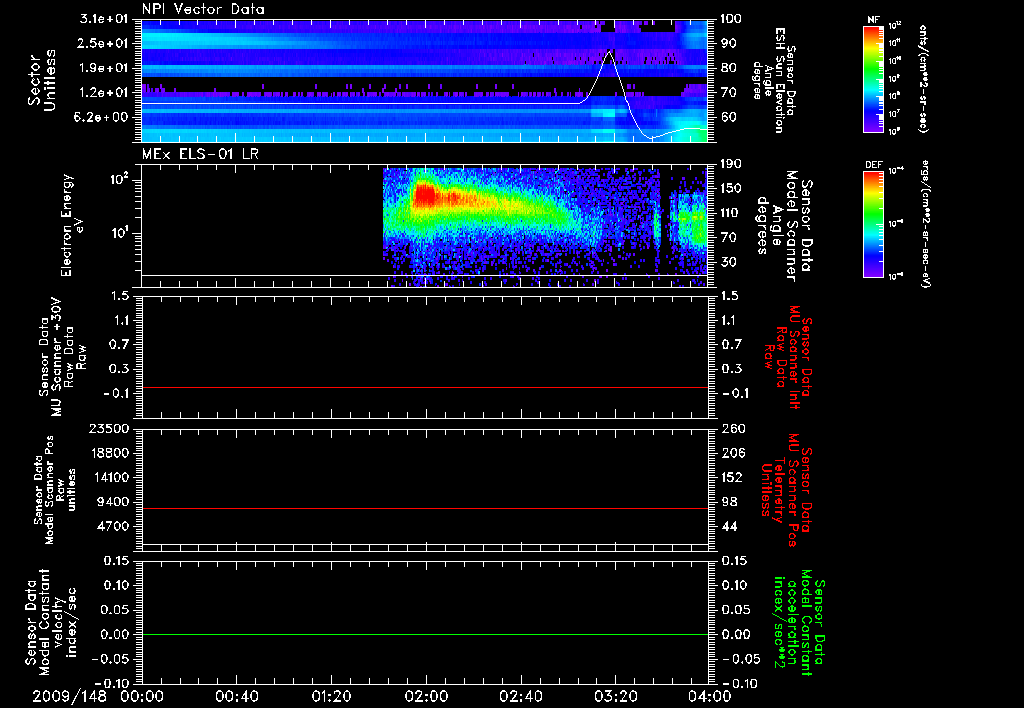Click the "2.5e+01" Sector axis tick label
This screenshot has height=708, width=1024.
pos(104,43)
